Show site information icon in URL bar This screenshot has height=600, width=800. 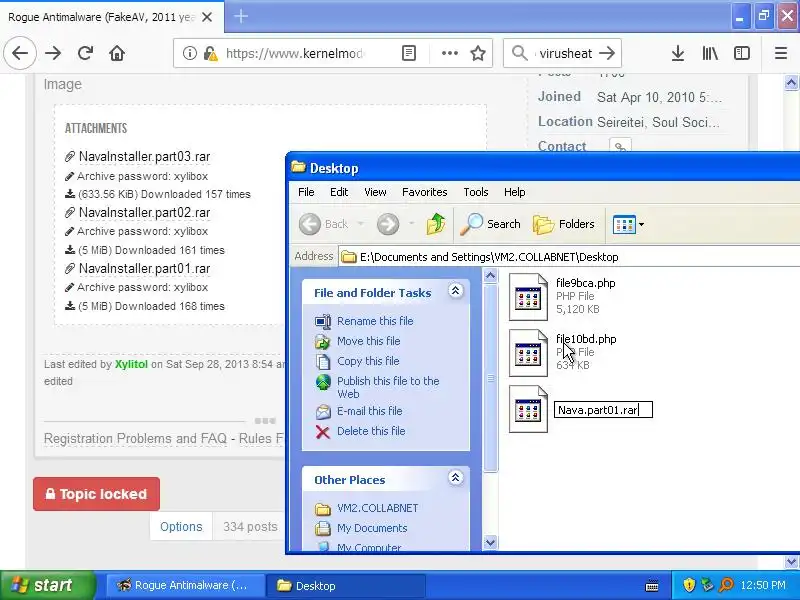(189, 53)
